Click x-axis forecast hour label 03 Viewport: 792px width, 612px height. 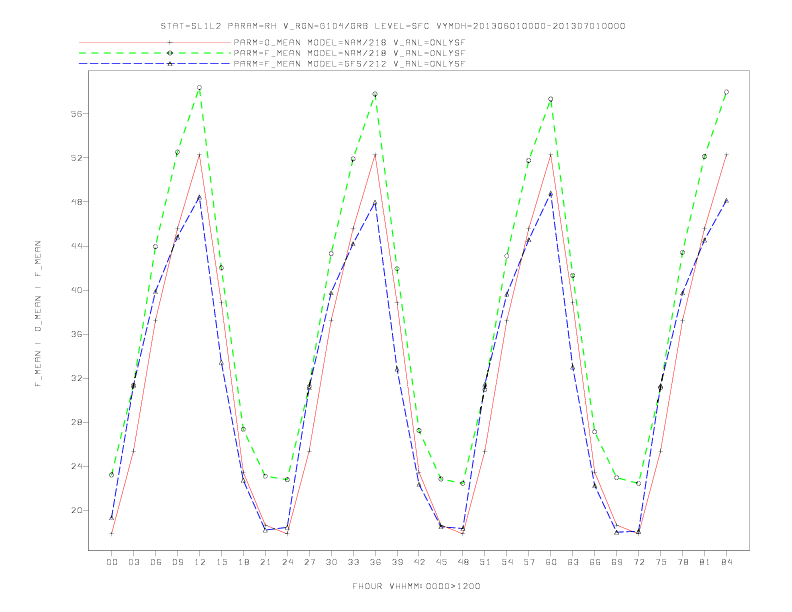click(x=133, y=562)
